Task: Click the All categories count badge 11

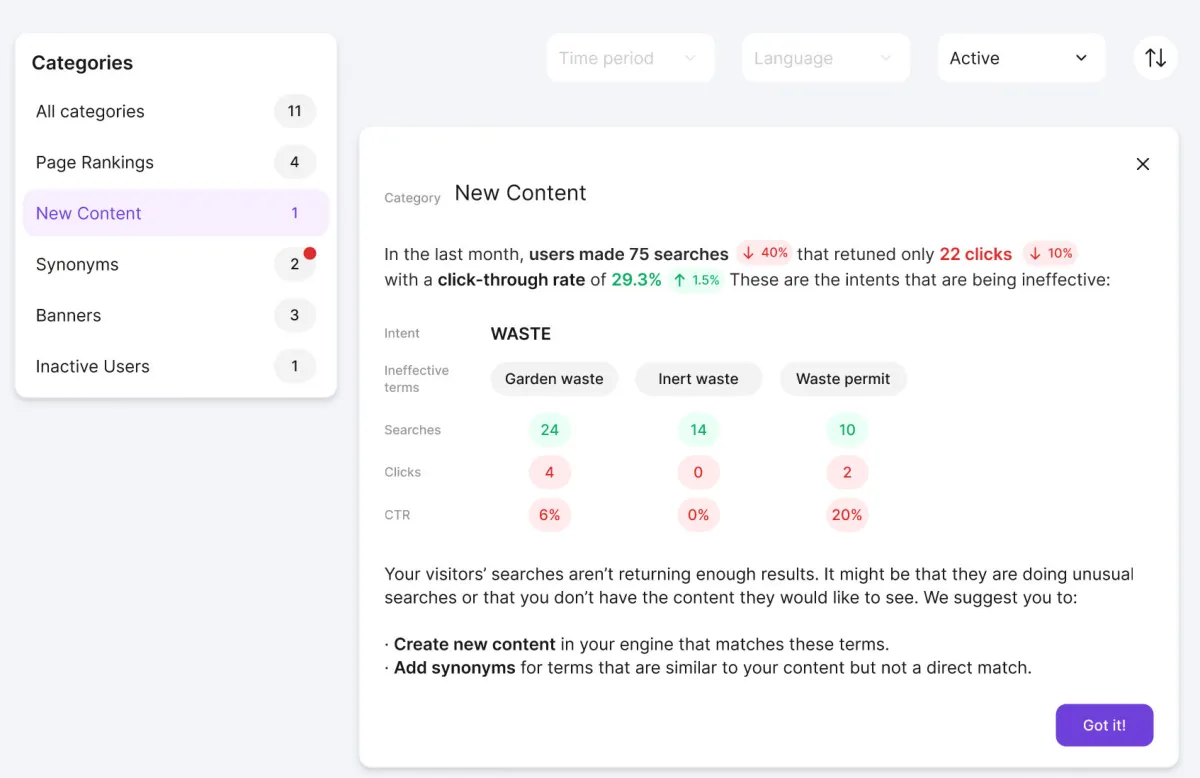Action: 294,111
